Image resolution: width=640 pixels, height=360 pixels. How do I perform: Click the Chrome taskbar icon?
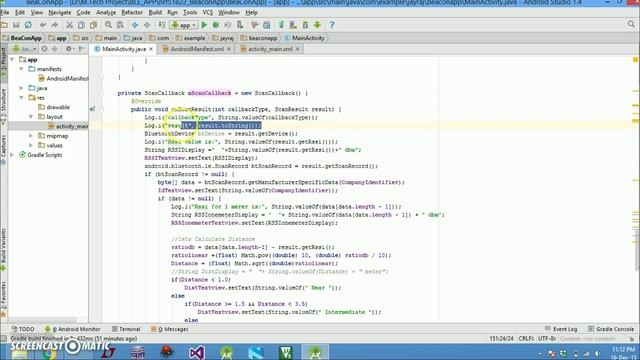tap(48, 353)
